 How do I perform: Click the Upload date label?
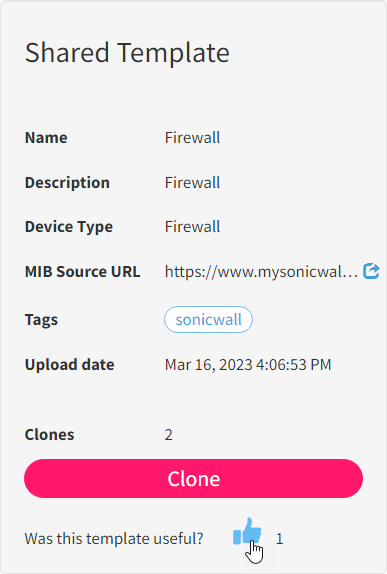[70, 365]
